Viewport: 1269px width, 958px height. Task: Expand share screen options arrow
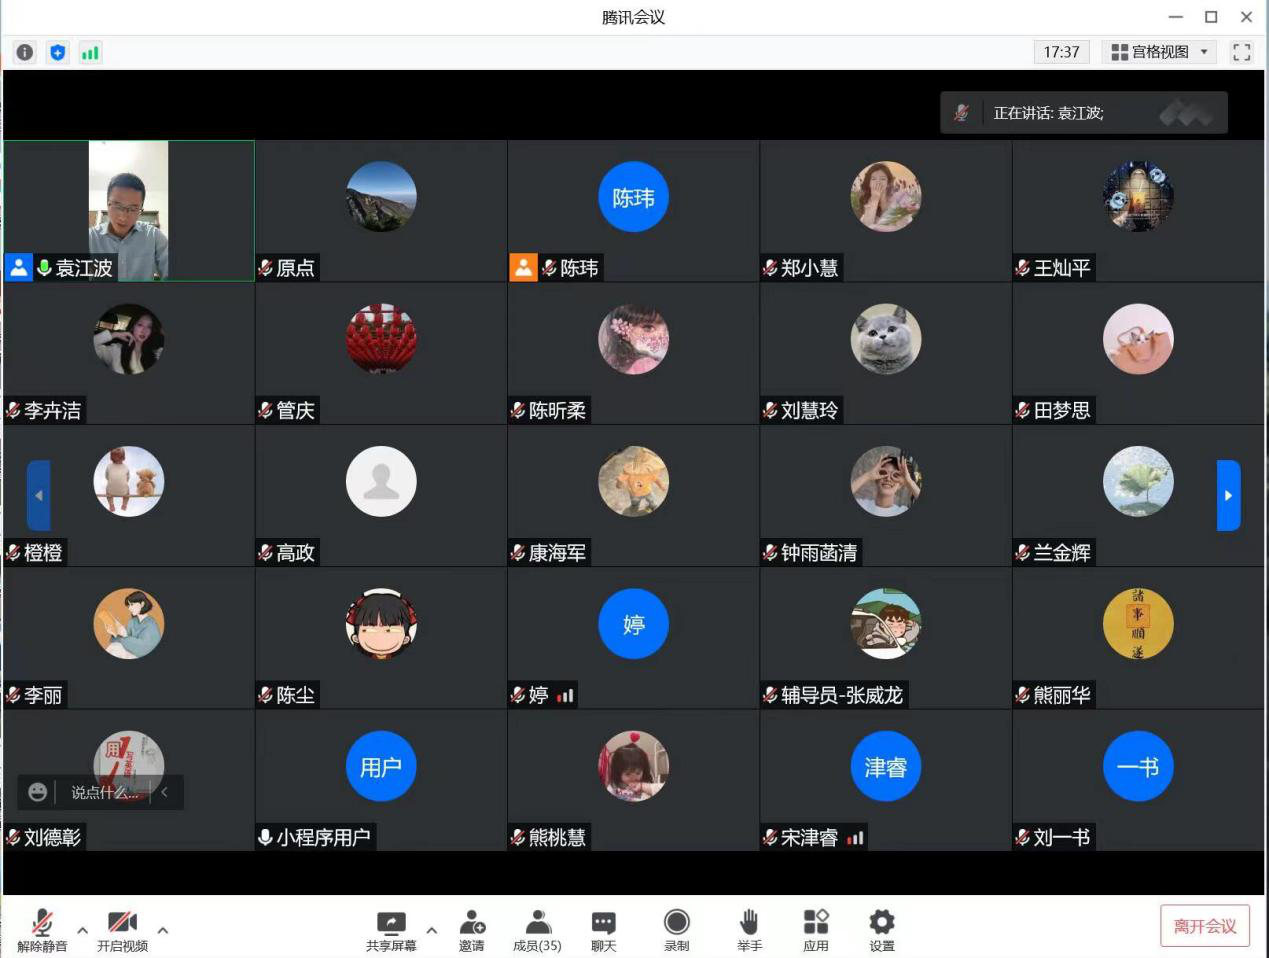(x=432, y=930)
